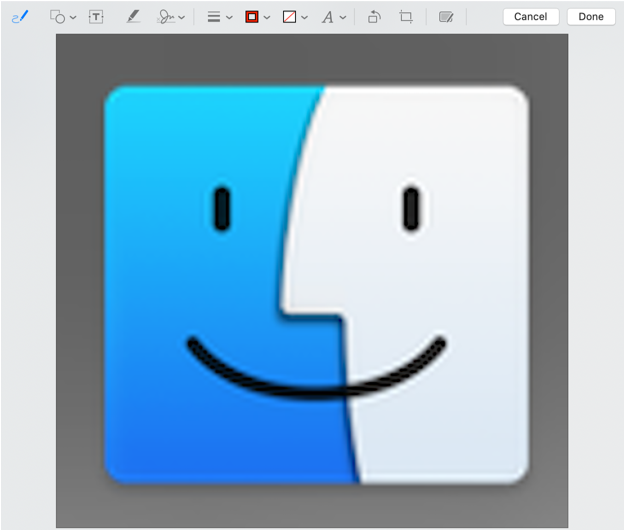Expand the Shapes dropdown arrow
624x530 pixels.
tap(73, 18)
